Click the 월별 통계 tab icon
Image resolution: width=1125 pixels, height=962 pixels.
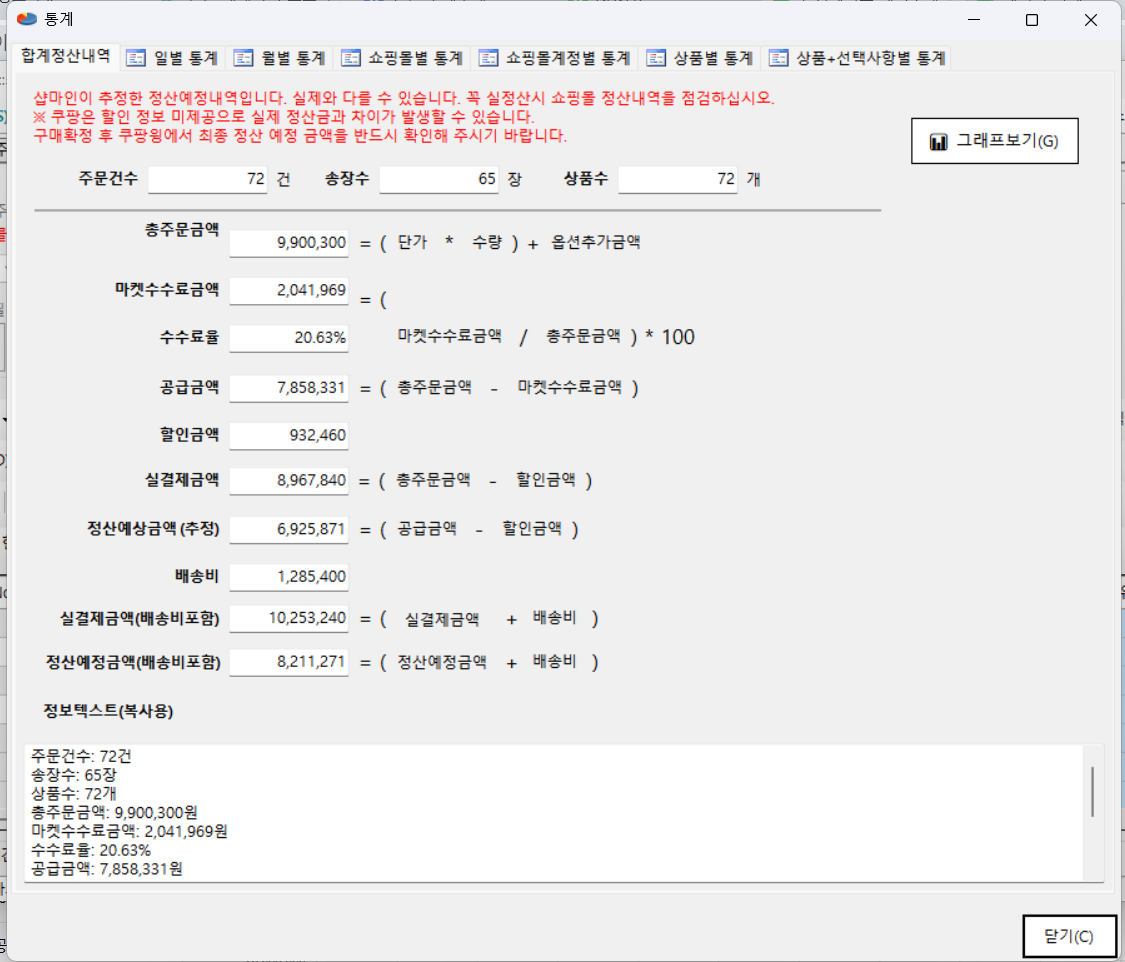(243, 58)
